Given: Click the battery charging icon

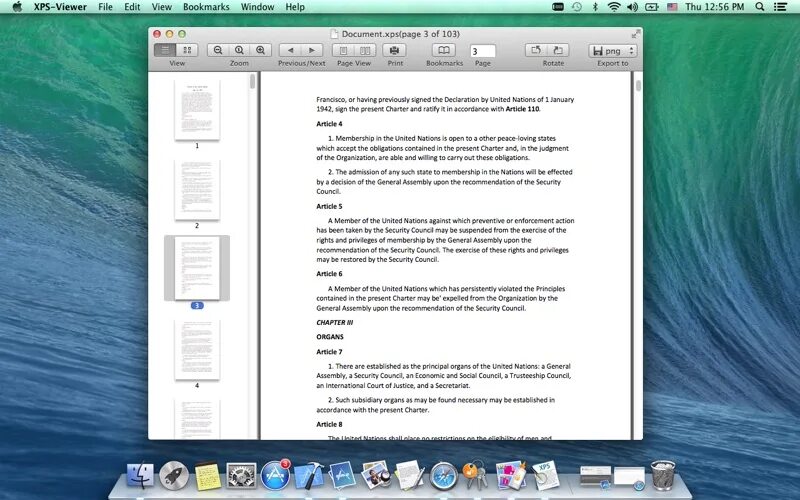Looking at the screenshot, I should (x=652, y=7).
